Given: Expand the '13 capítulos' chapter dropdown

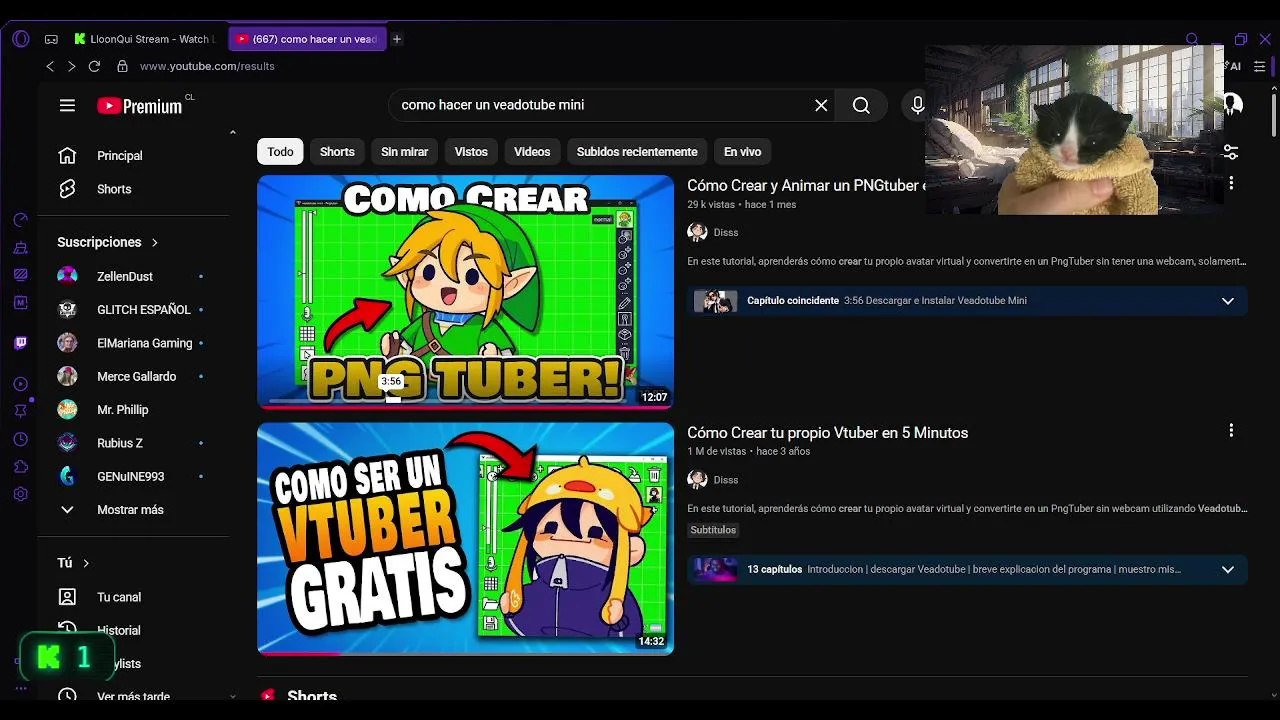Looking at the screenshot, I should [1227, 570].
